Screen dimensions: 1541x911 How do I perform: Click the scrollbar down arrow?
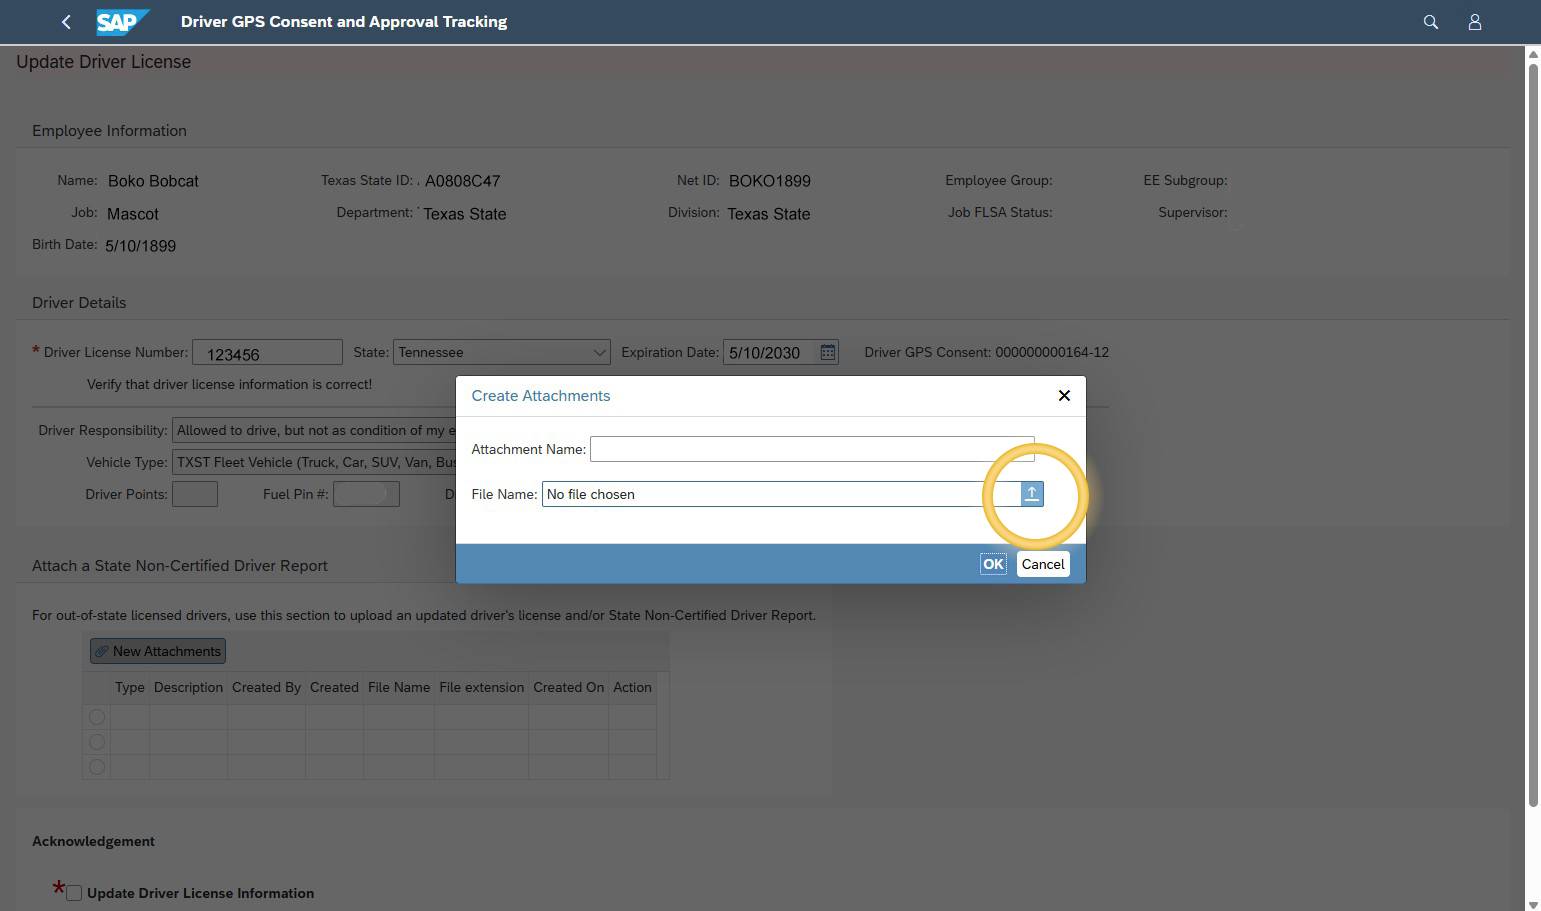1533,902
